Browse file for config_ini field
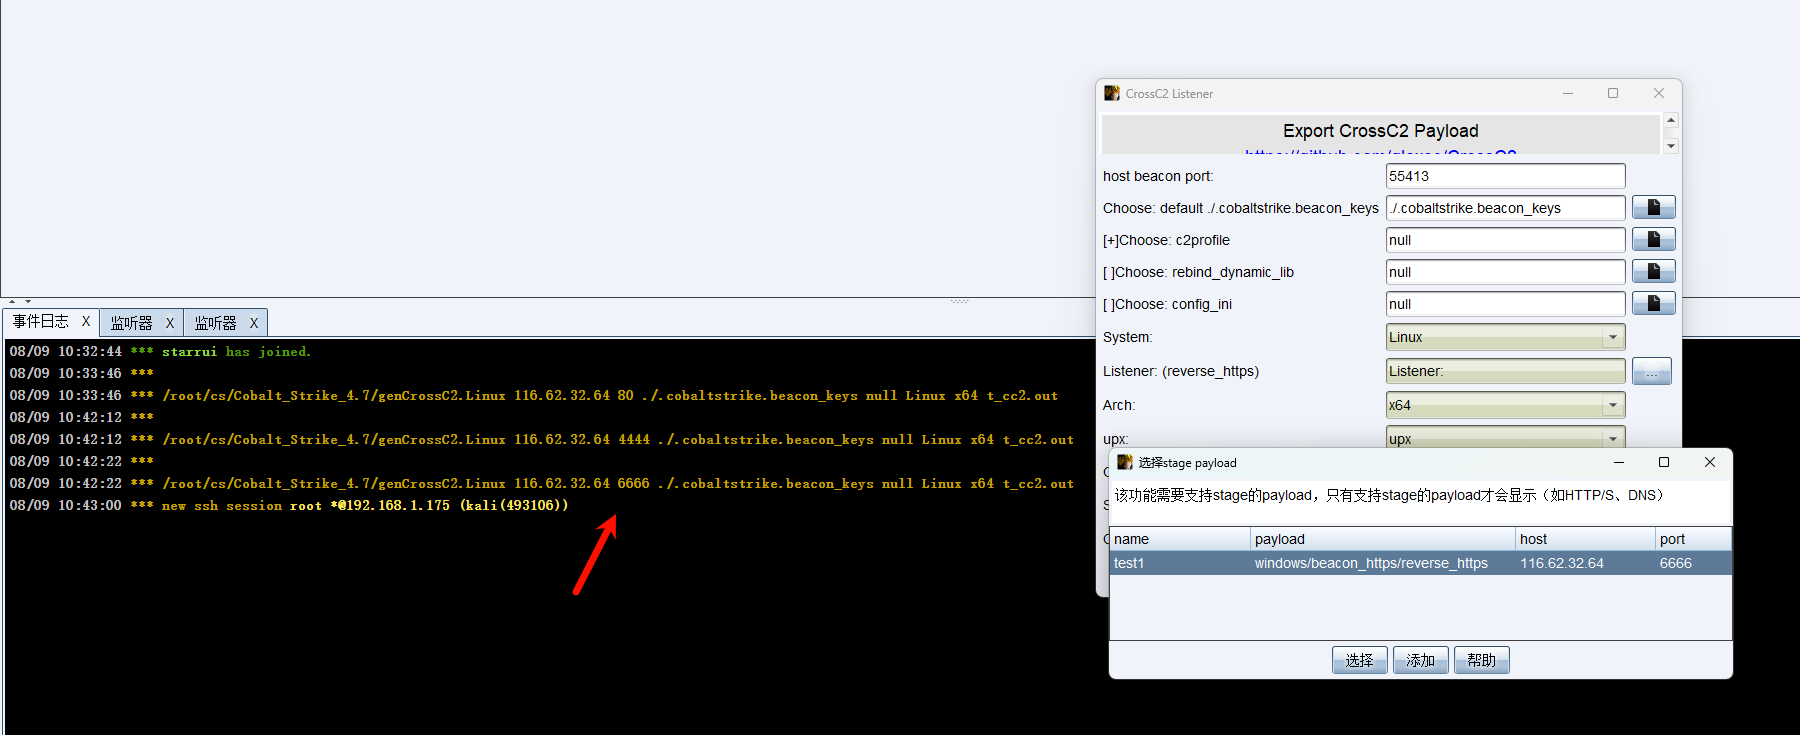The height and width of the screenshot is (735, 1800). coord(1653,303)
